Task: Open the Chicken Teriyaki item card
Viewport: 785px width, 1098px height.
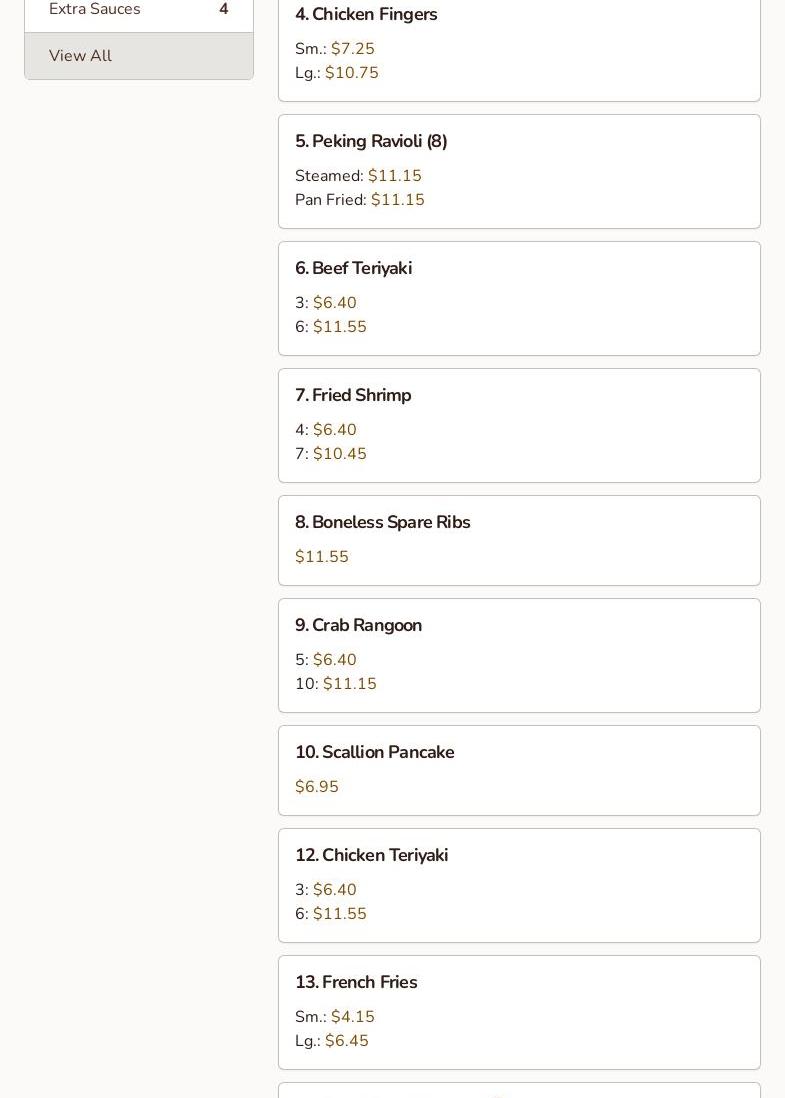Action: click(x=371, y=856)
